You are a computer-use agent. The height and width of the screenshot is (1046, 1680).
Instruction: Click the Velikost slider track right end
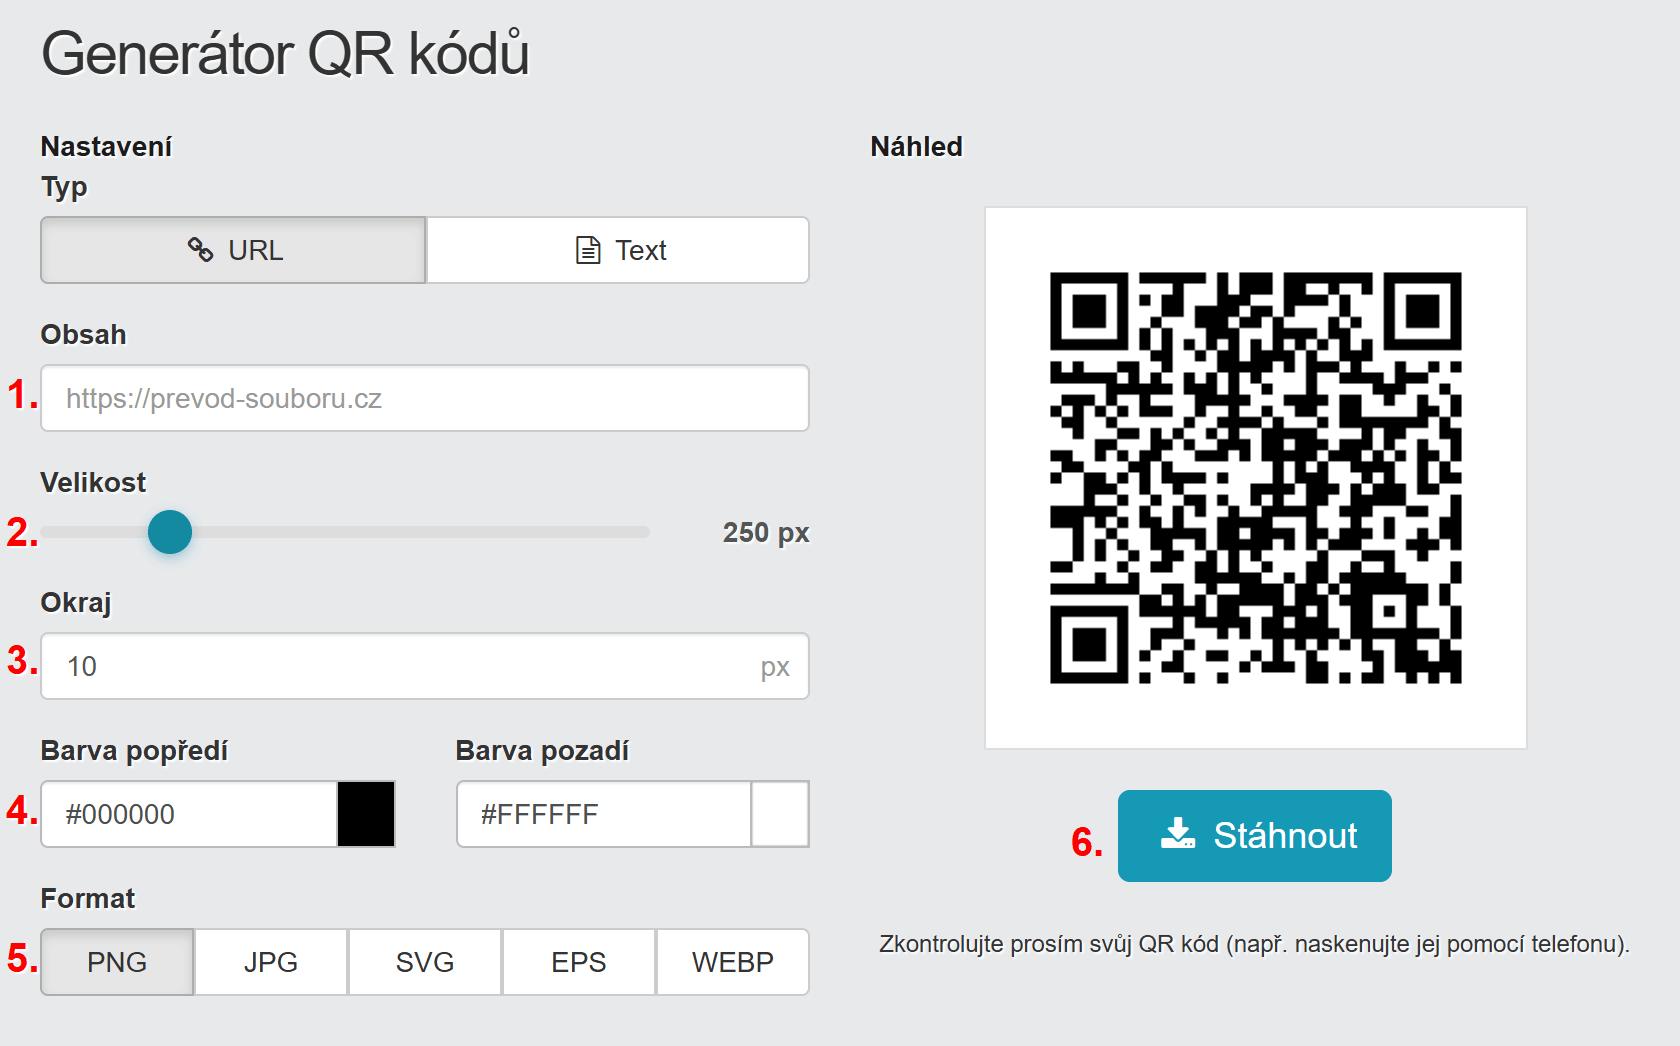coord(643,532)
